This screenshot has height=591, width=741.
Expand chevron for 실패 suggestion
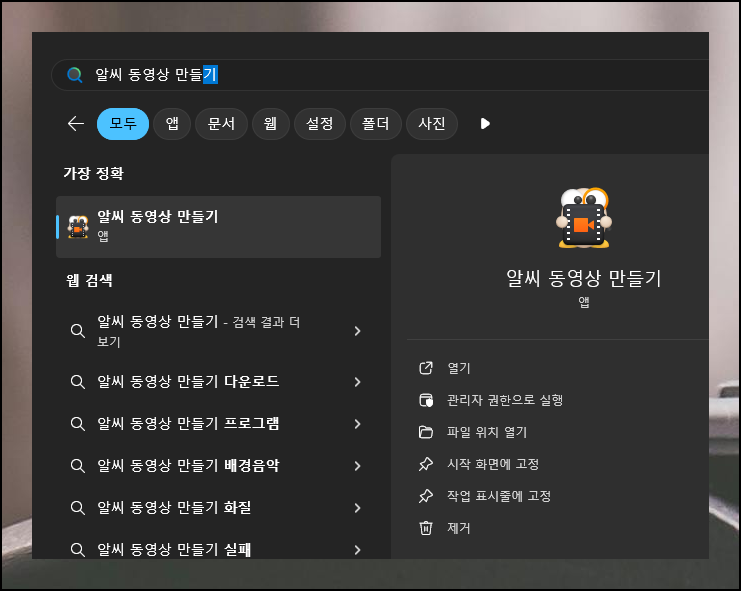click(358, 549)
